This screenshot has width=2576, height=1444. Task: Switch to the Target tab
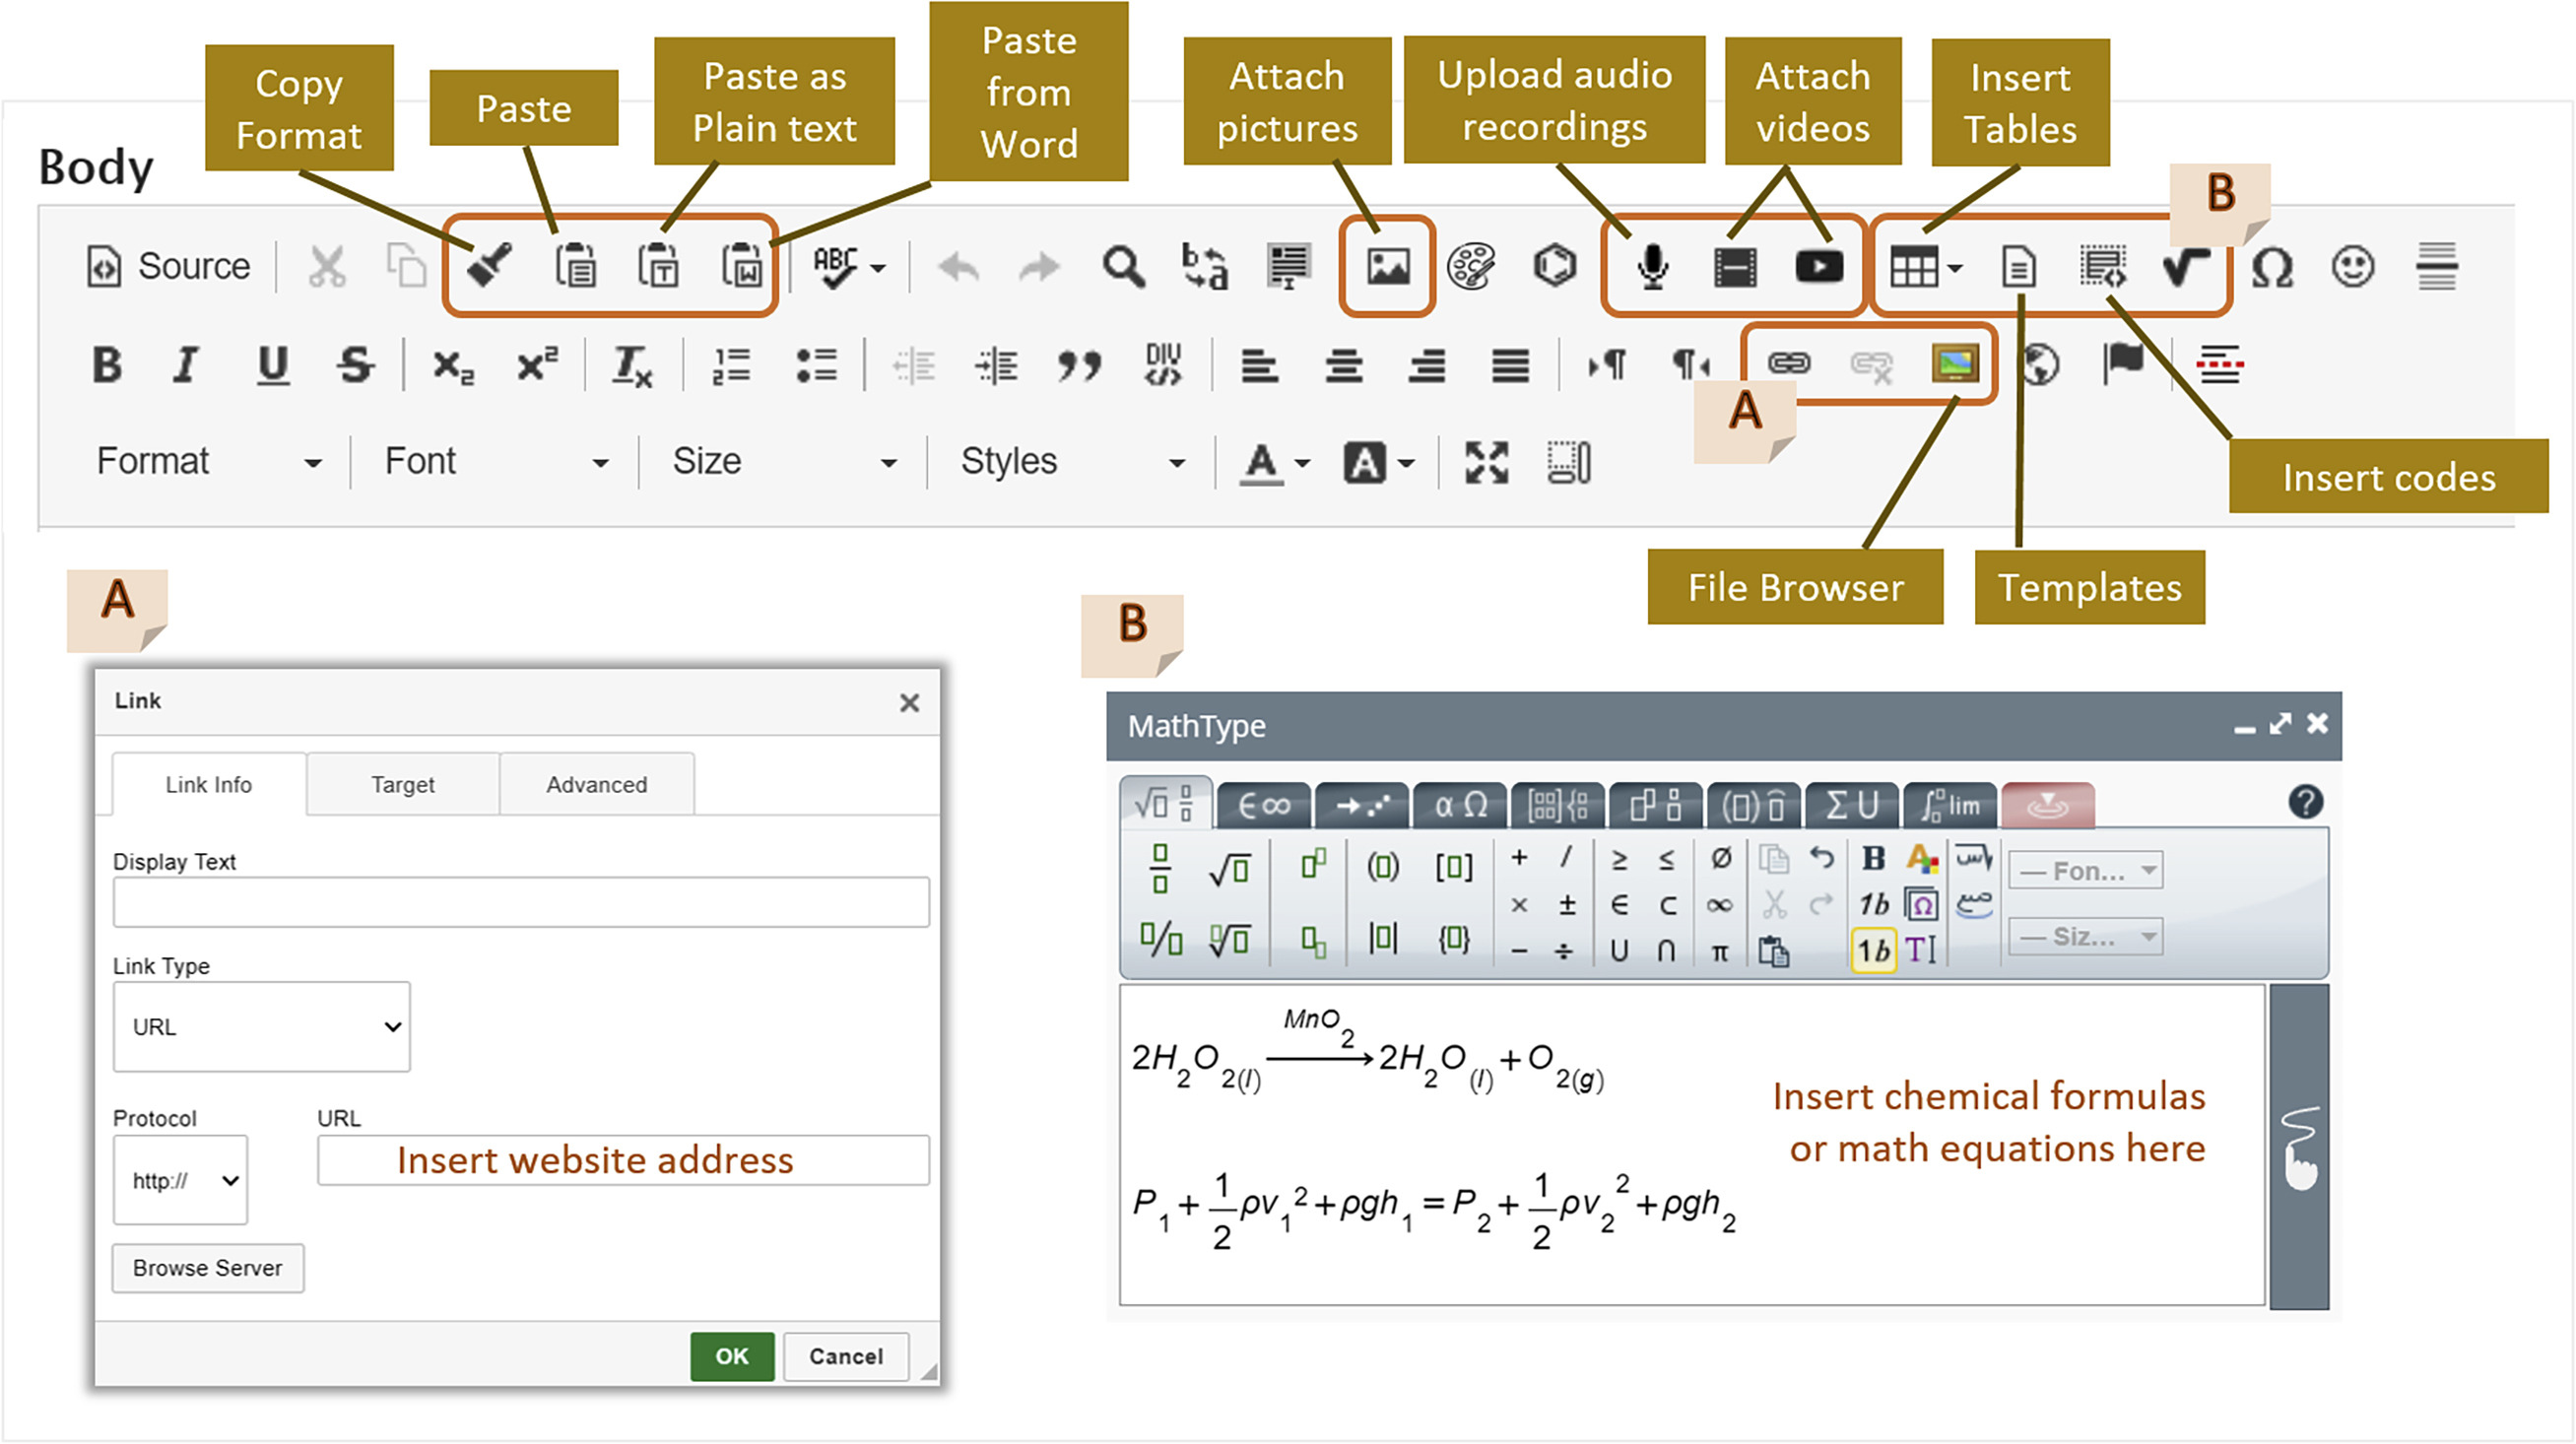(403, 785)
